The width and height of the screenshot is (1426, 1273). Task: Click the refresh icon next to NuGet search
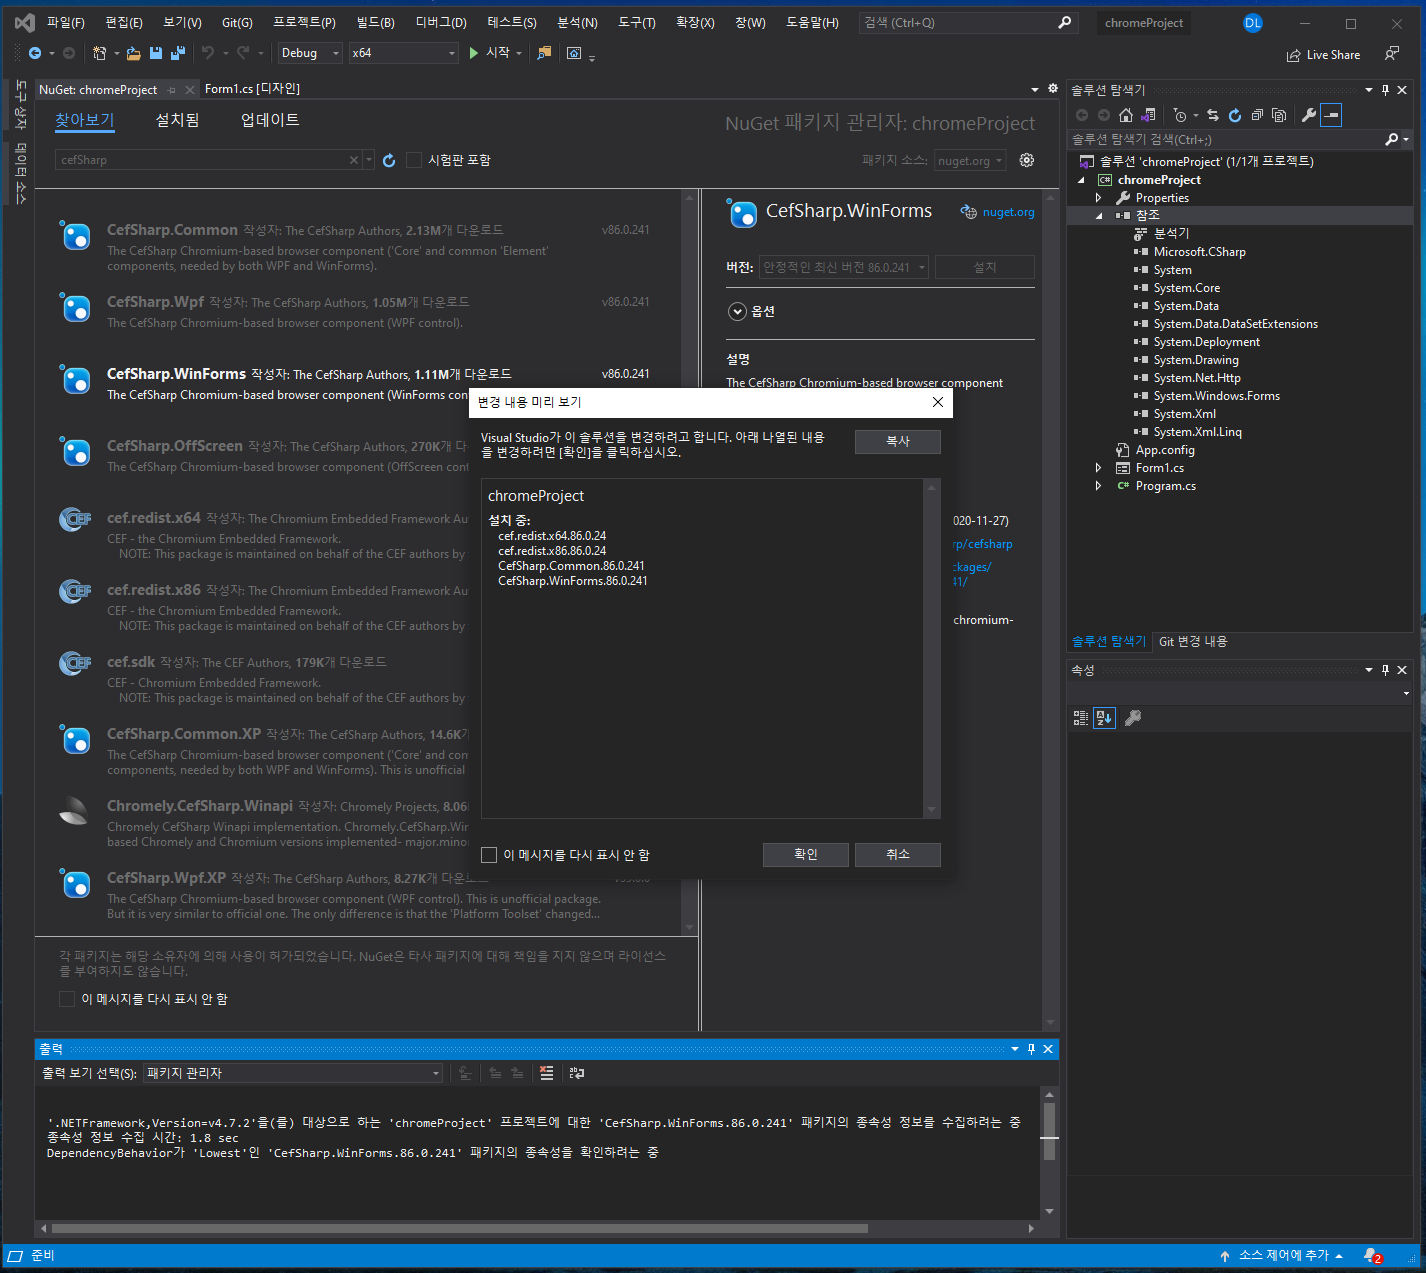point(389,160)
